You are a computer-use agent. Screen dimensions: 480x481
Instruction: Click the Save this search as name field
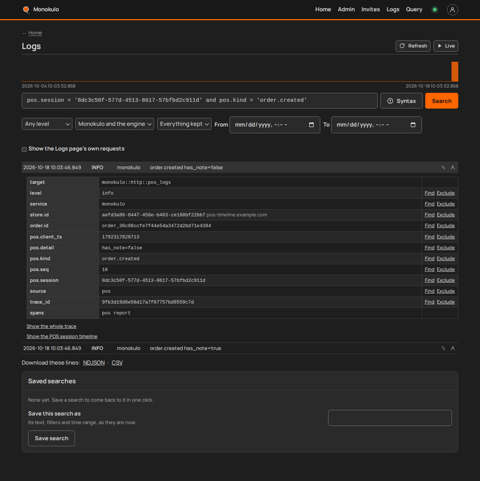(x=390, y=418)
